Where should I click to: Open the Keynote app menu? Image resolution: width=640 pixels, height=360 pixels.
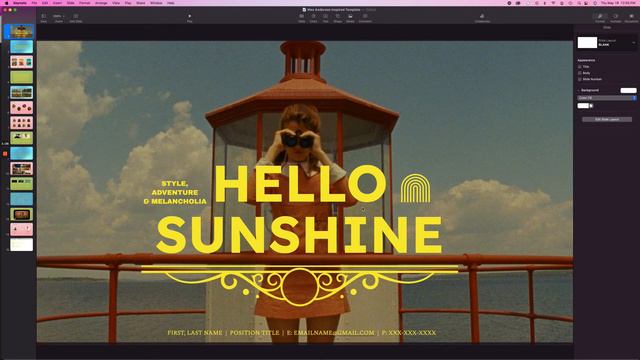coord(20,3)
